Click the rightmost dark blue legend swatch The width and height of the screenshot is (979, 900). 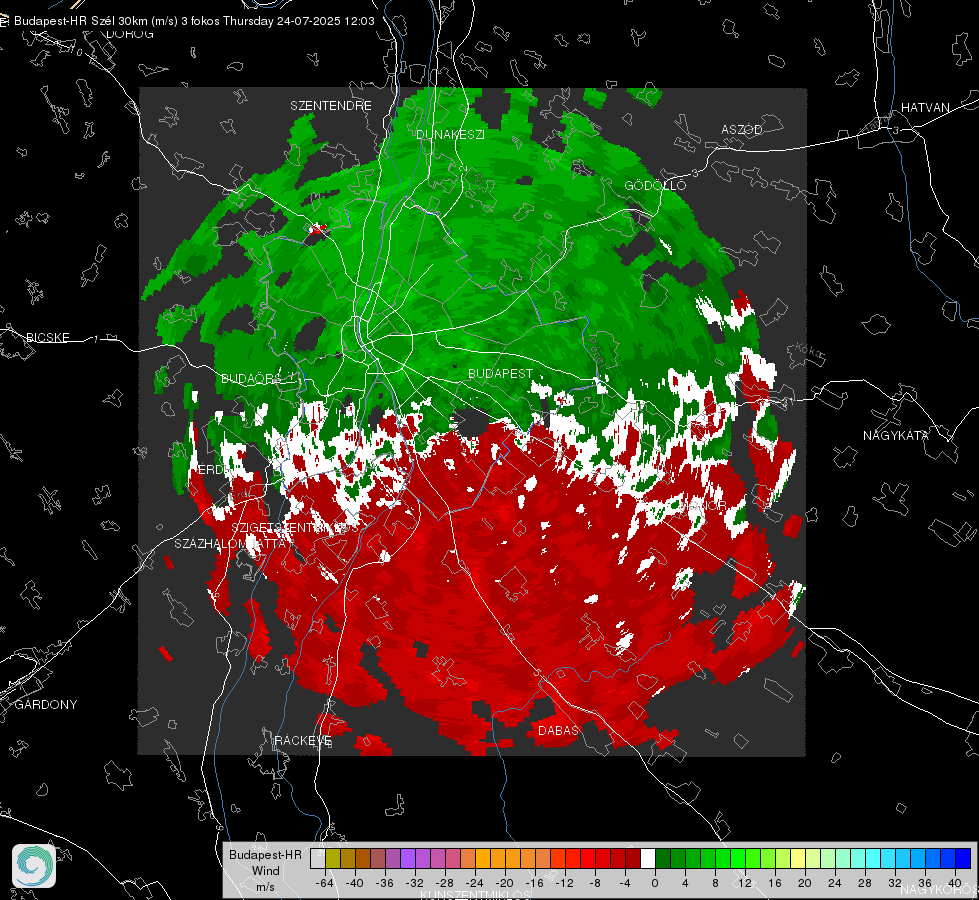(x=963, y=858)
